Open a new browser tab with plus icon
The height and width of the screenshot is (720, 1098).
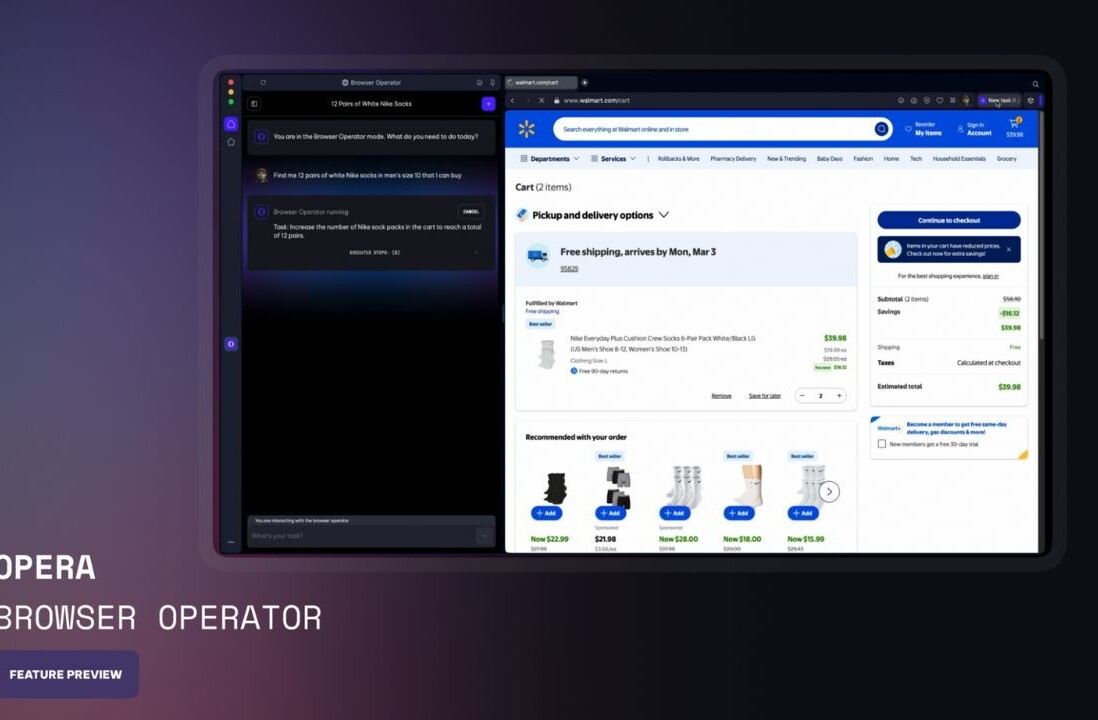coord(585,82)
